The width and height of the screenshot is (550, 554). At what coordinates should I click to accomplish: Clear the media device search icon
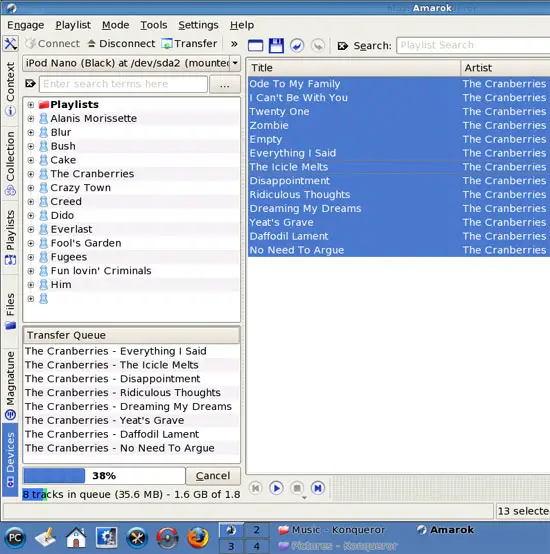(x=30, y=84)
